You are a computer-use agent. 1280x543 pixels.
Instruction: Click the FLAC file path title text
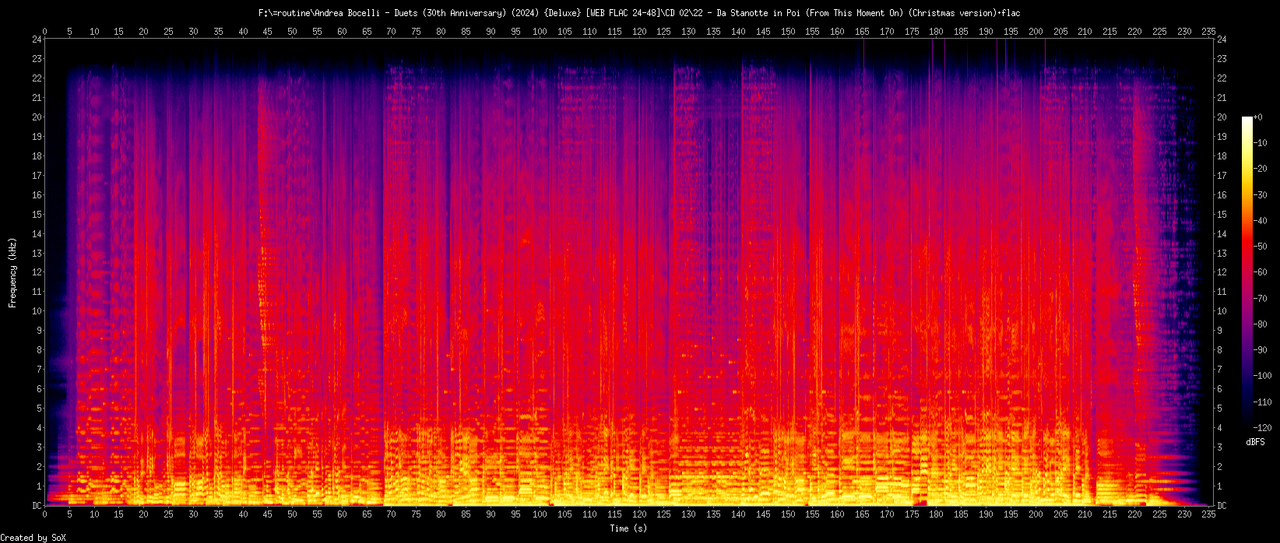click(640, 12)
